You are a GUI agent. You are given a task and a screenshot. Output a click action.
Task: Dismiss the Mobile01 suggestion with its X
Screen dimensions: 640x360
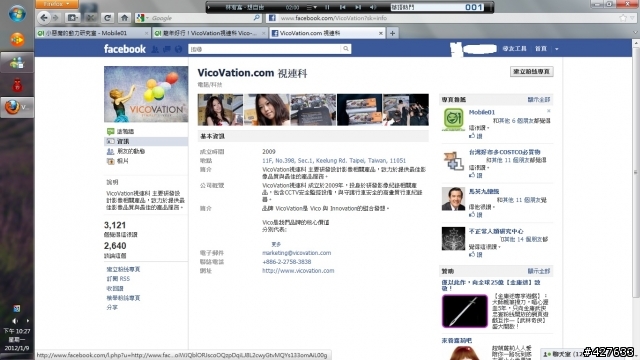pyautogui.click(x=549, y=111)
